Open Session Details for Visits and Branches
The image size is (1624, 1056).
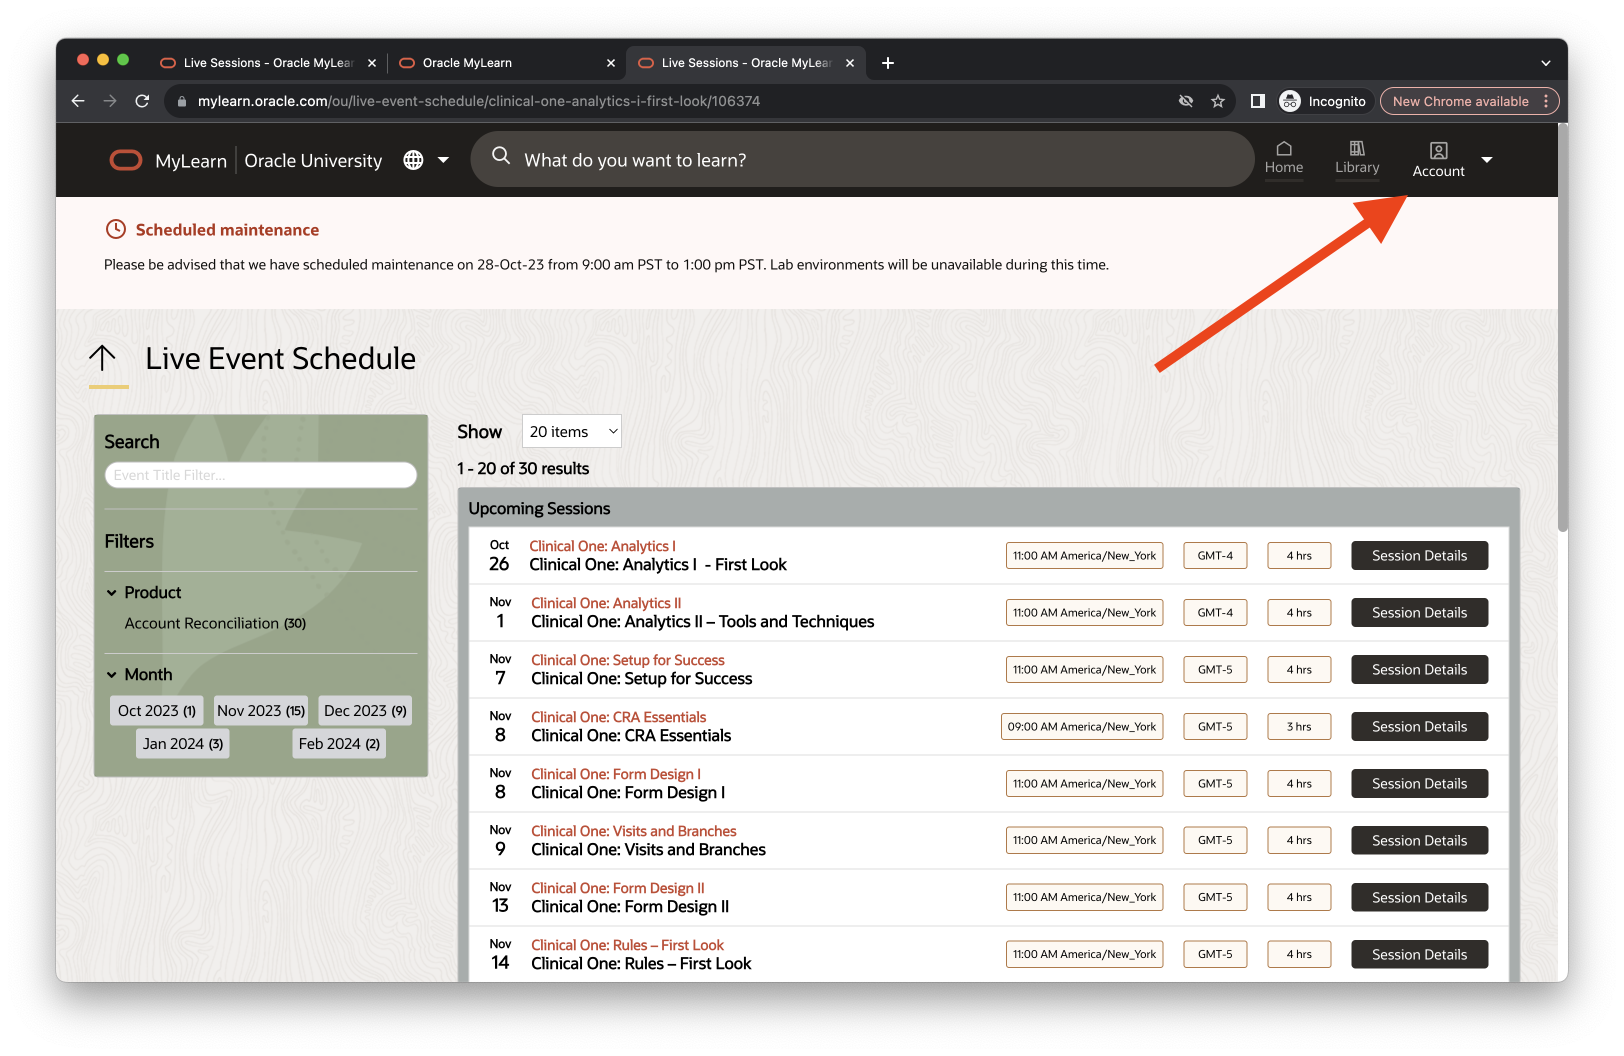click(x=1419, y=841)
